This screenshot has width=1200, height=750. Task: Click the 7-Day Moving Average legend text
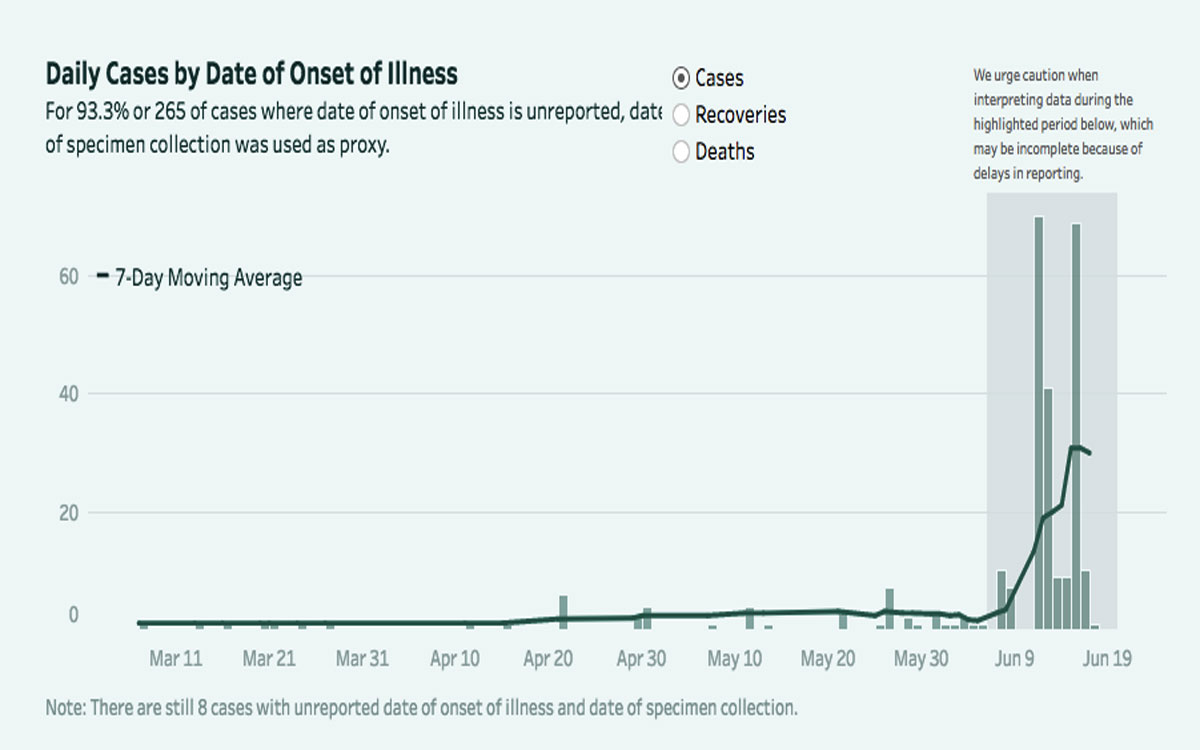point(209,278)
